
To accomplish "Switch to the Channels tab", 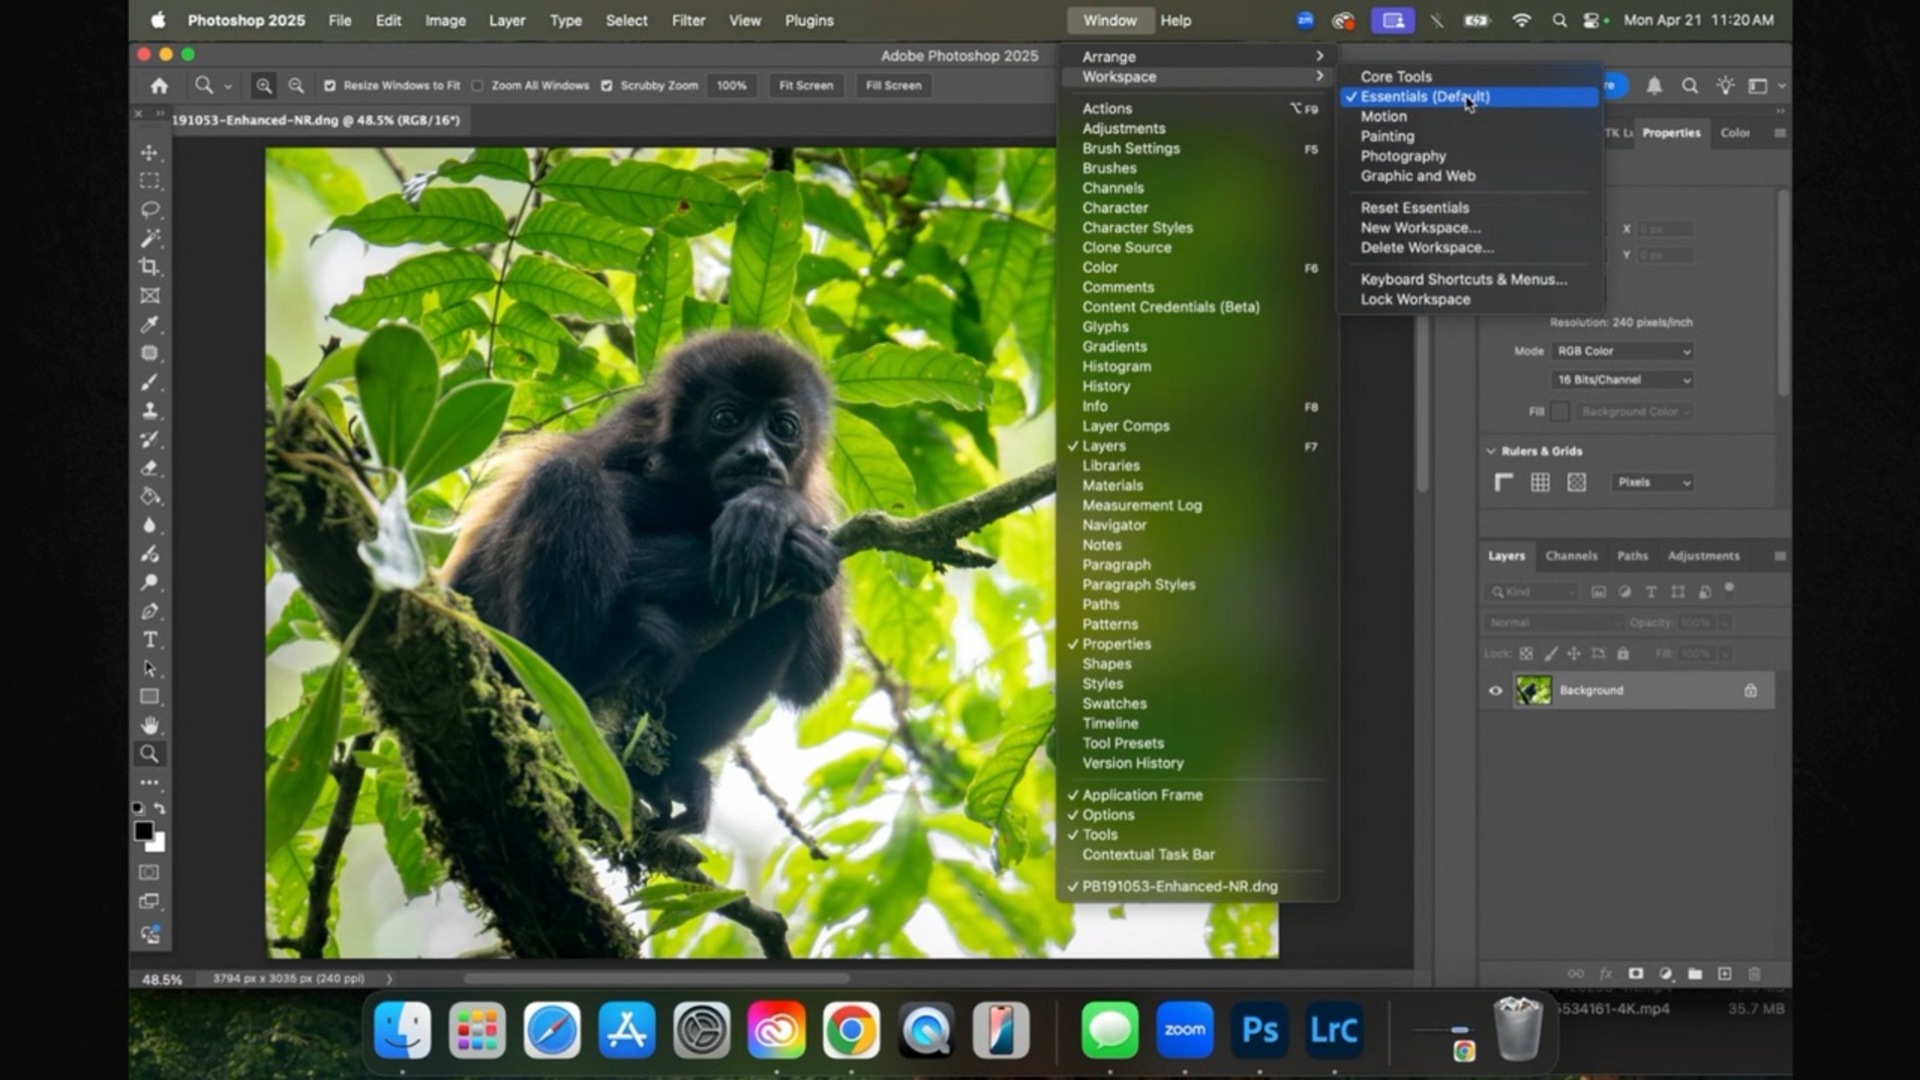I will pyautogui.click(x=1571, y=556).
